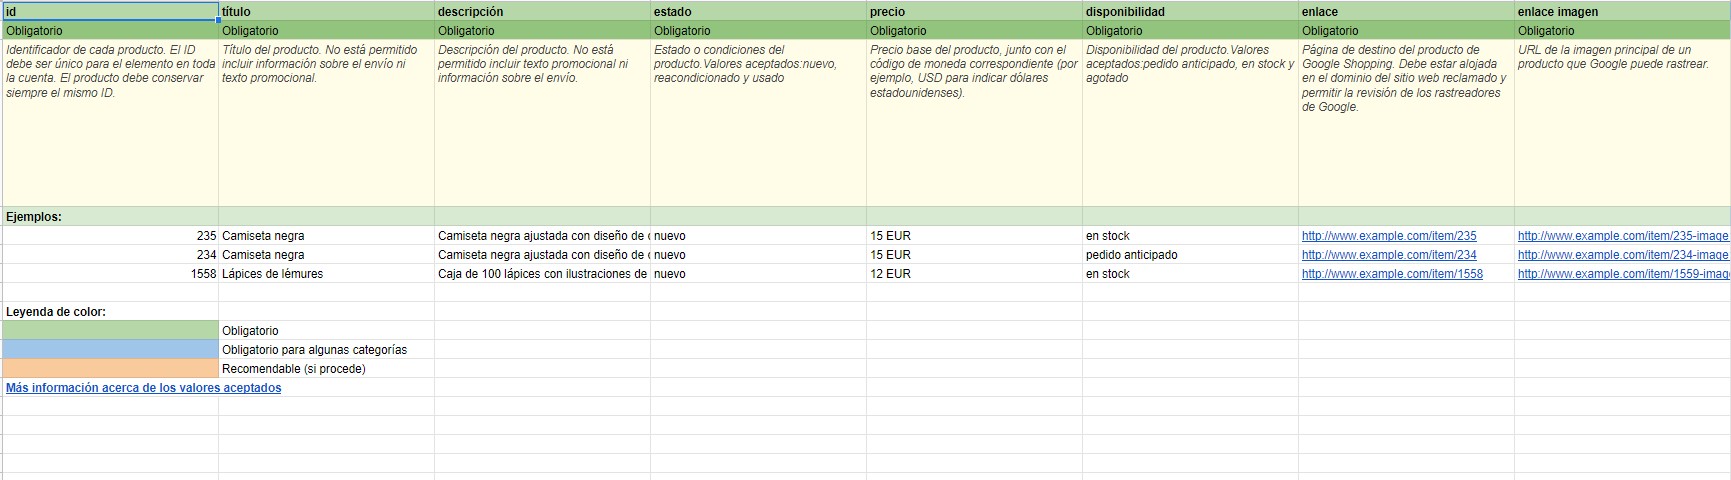
Task: Open the http://www.example.com/item/1558 link
Action: point(1392,274)
